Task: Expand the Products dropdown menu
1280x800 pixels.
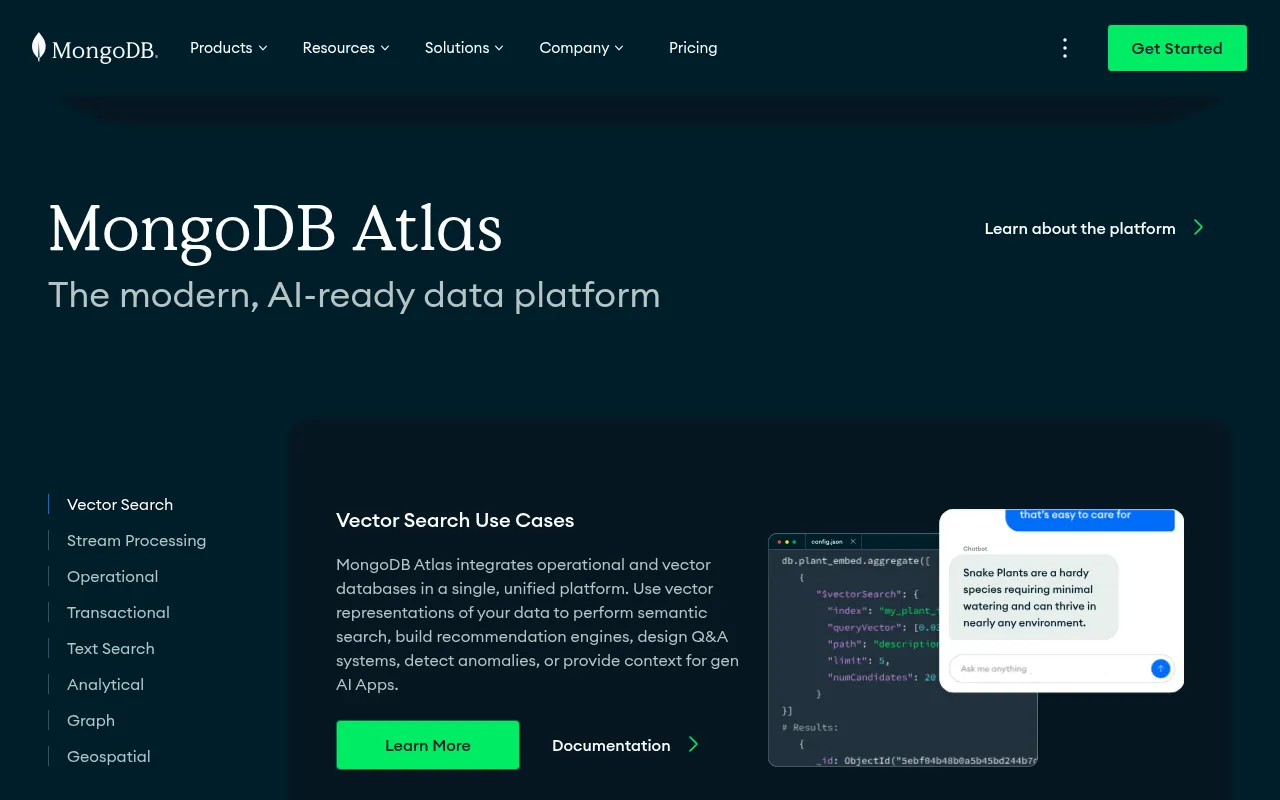Action: point(229,48)
